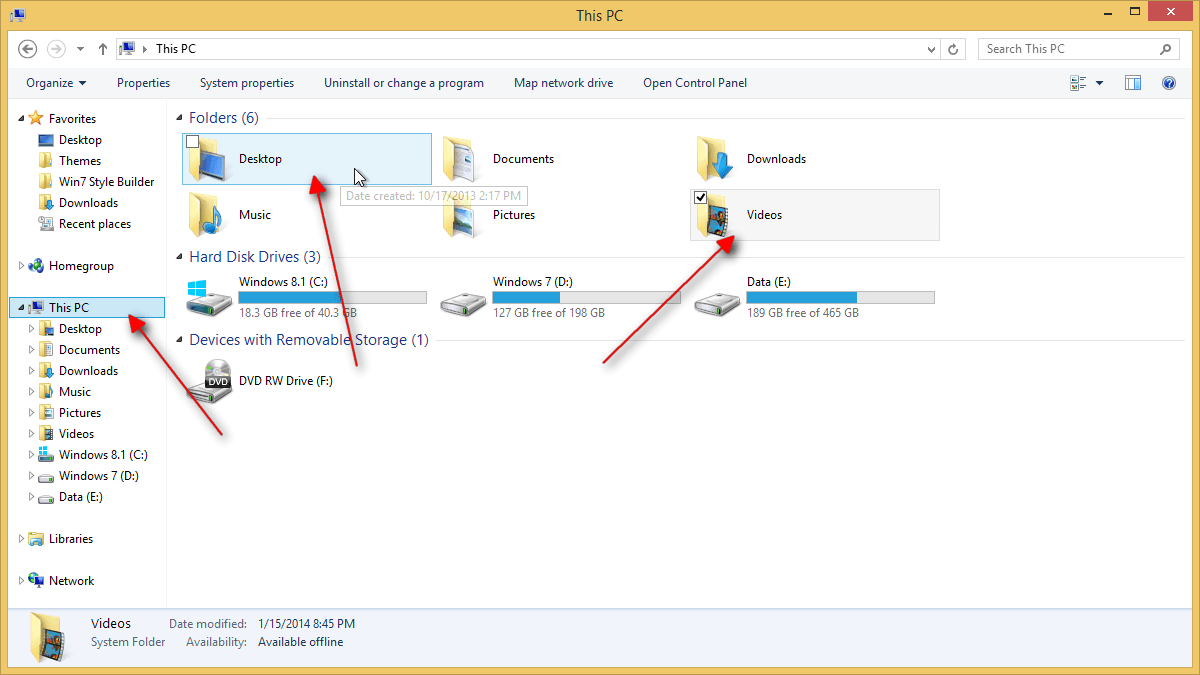This screenshot has width=1200, height=675.
Task: Open the Downloads folder in Folders group
Action: tap(716, 159)
